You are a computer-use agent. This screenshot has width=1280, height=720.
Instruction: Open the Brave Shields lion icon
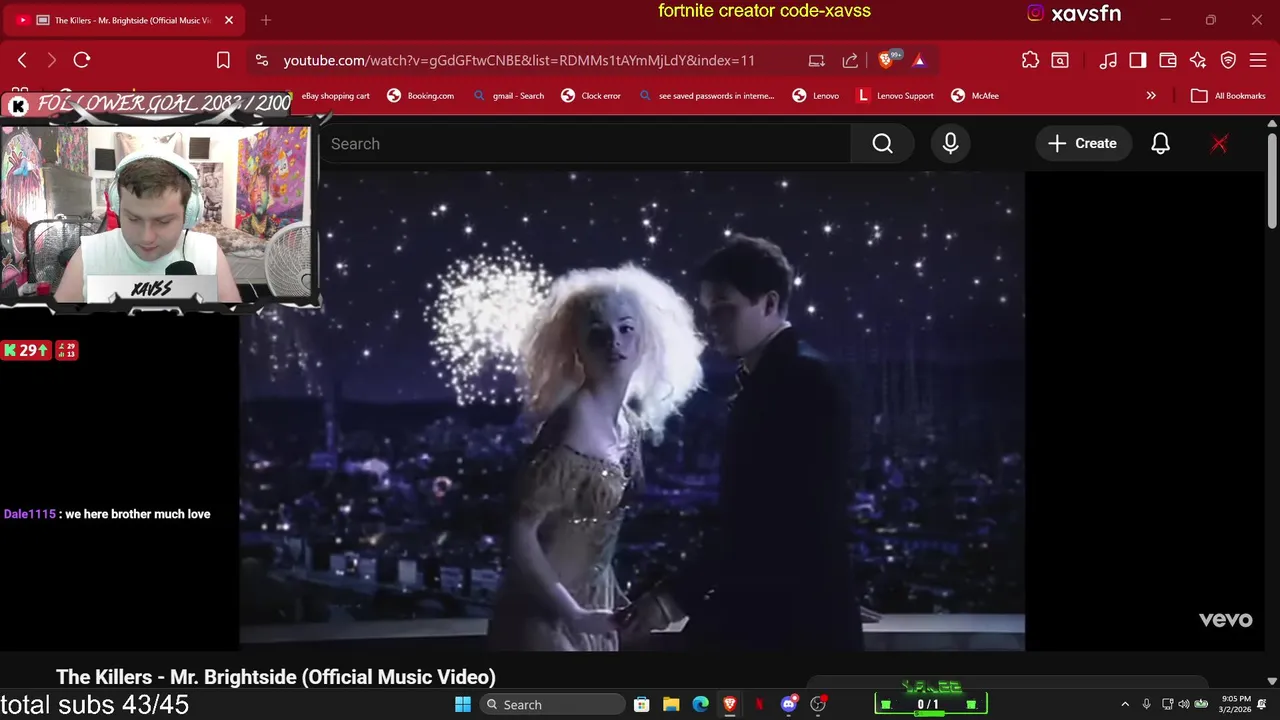pos(887,59)
